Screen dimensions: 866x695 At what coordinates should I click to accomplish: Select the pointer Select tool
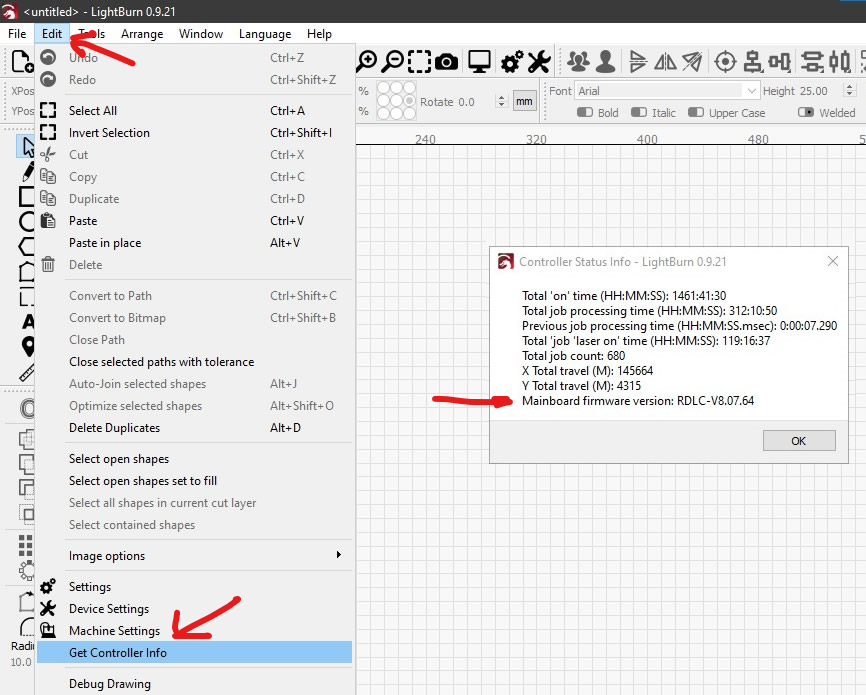point(27,147)
